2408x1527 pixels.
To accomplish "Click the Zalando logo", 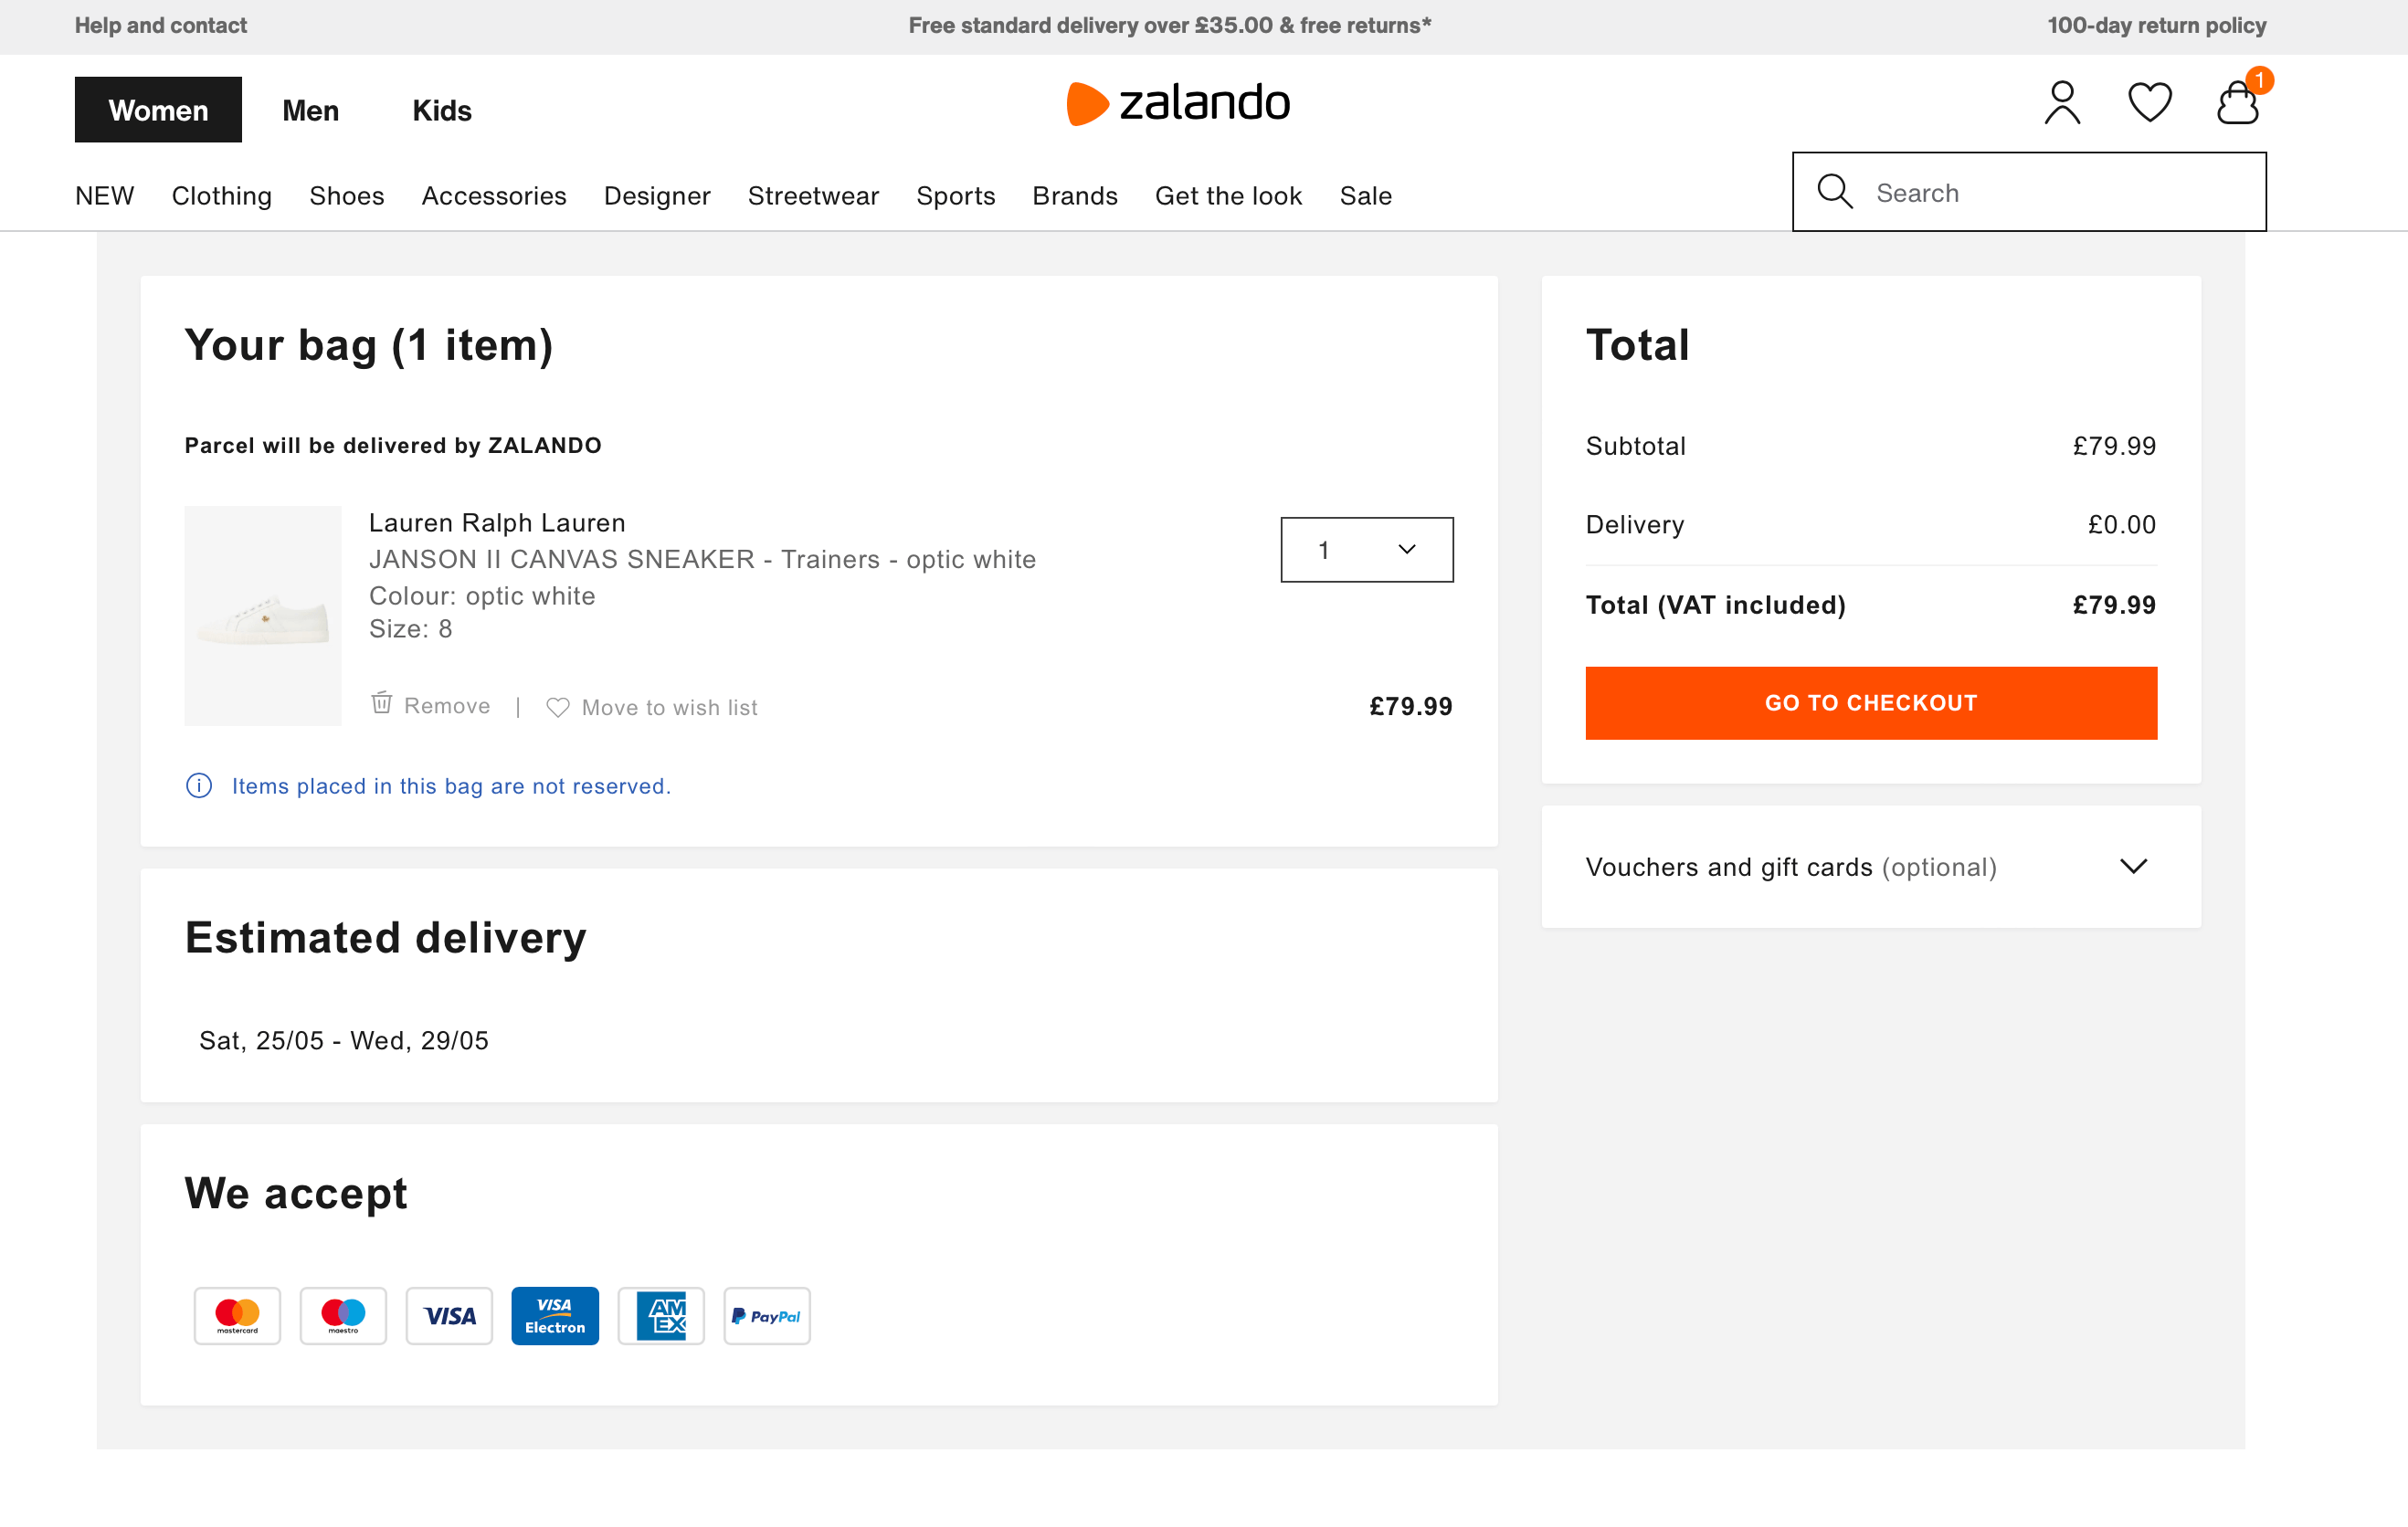I will pyautogui.click(x=1178, y=103).
